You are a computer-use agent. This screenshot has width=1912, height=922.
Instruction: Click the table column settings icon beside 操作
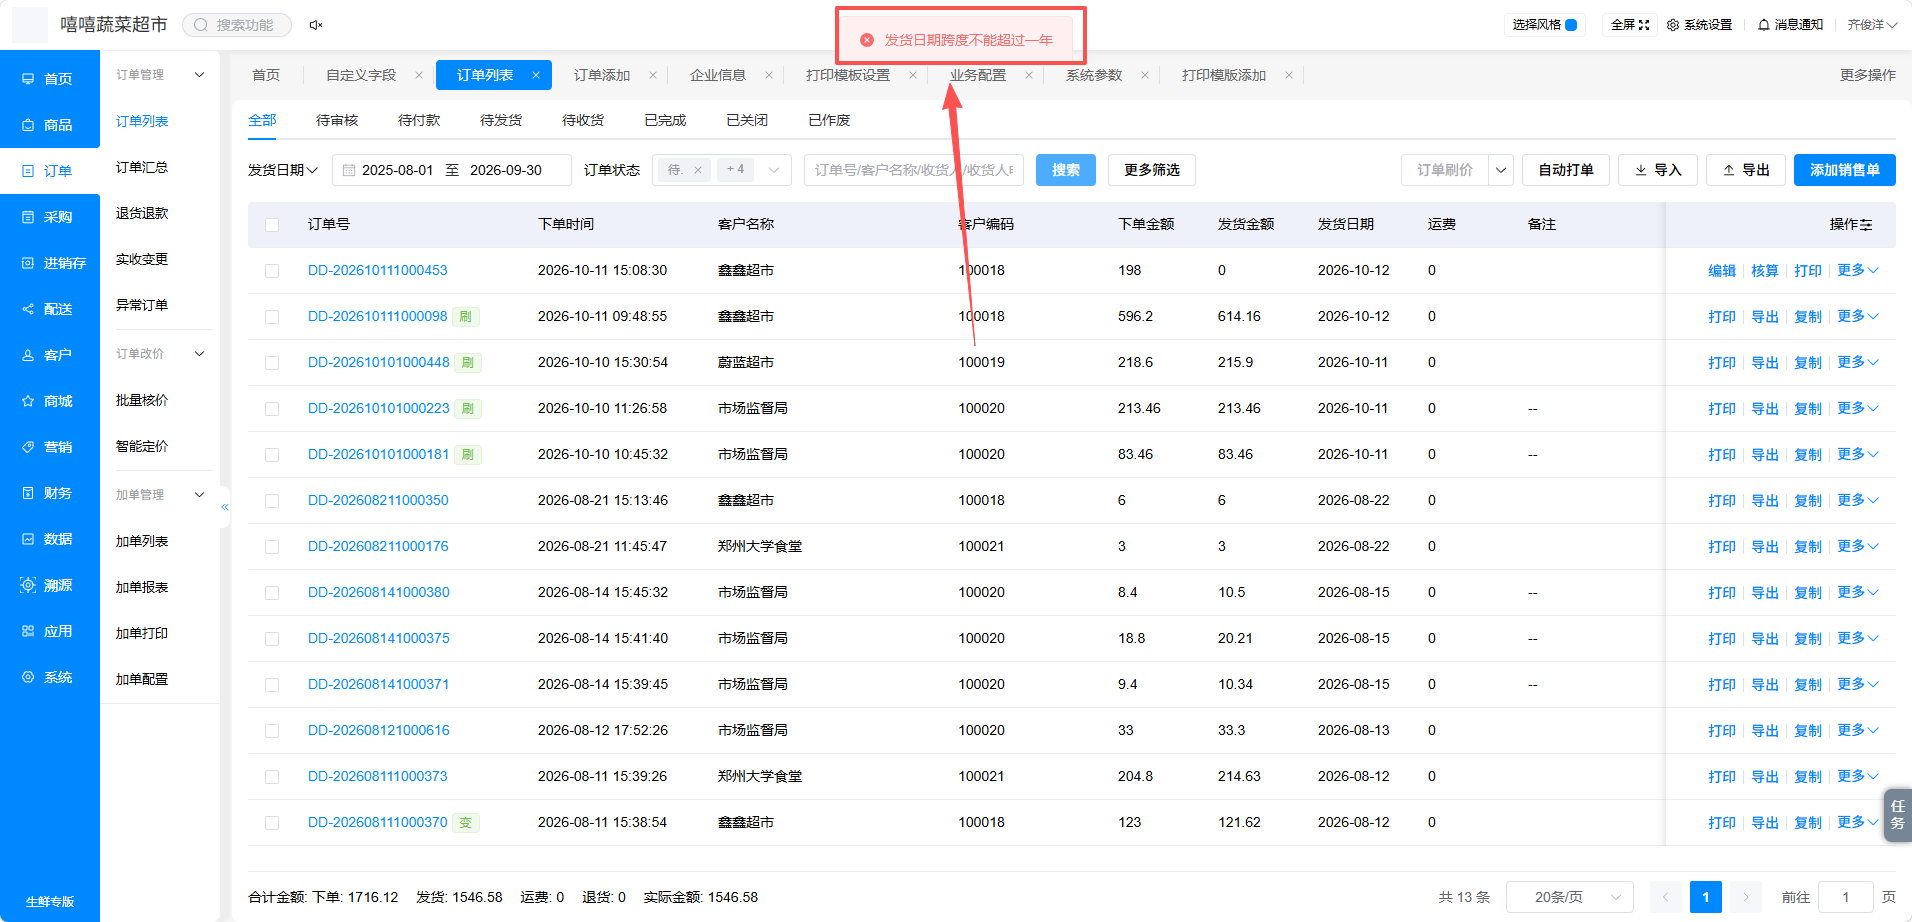coord(1866,225)
